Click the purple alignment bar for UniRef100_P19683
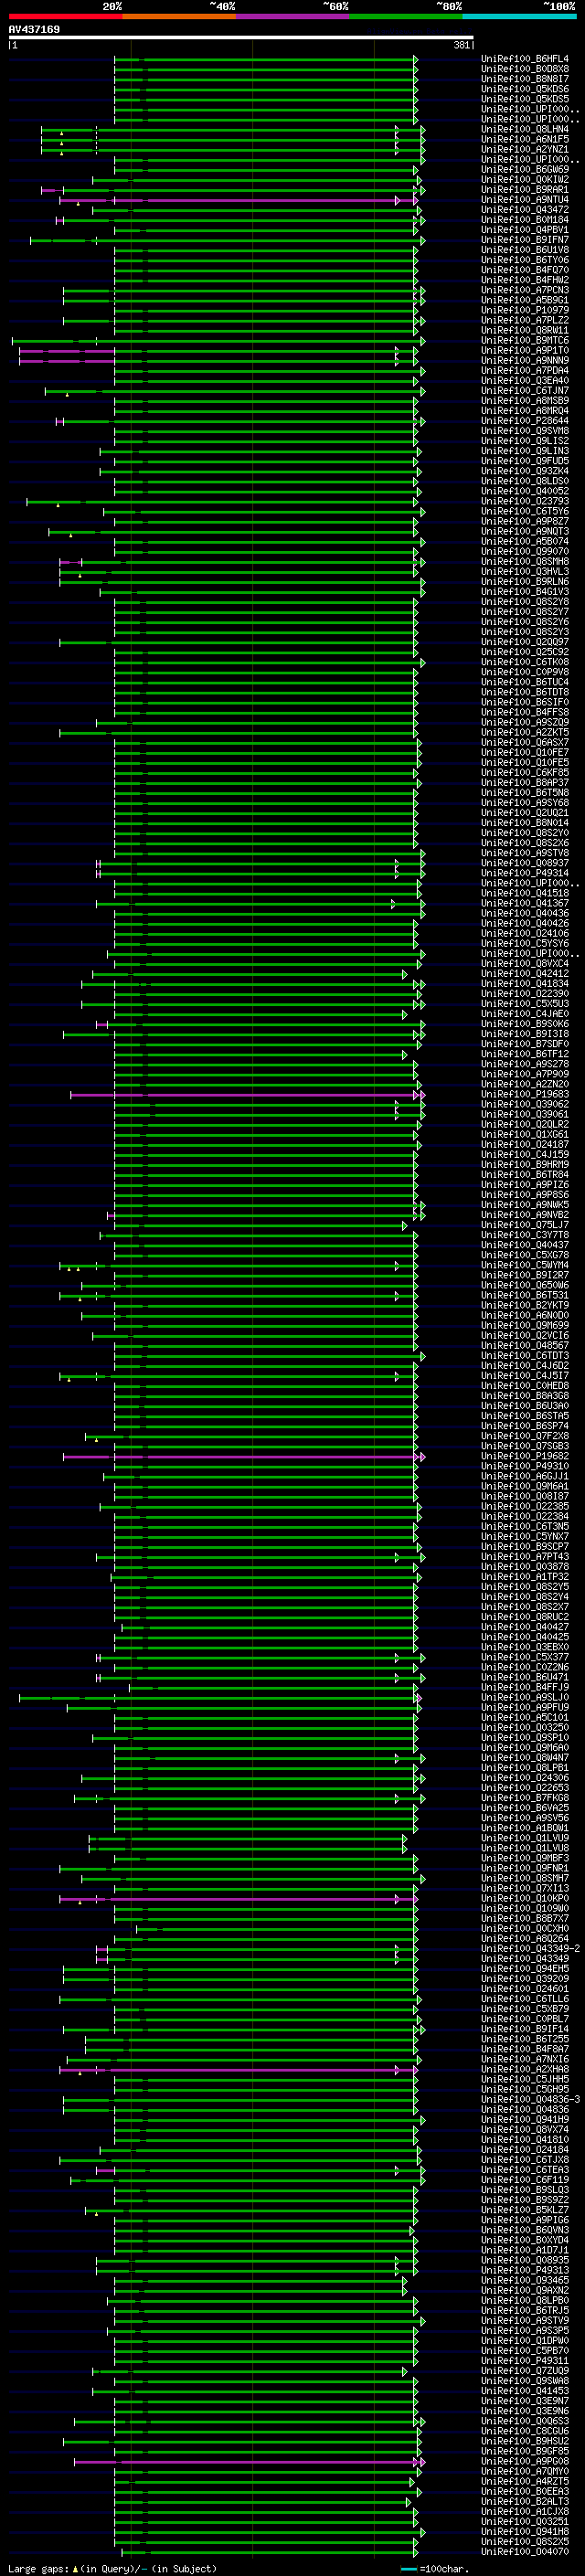The height and width of the screenshot is (2576, 585). [x=247, y=1095]
